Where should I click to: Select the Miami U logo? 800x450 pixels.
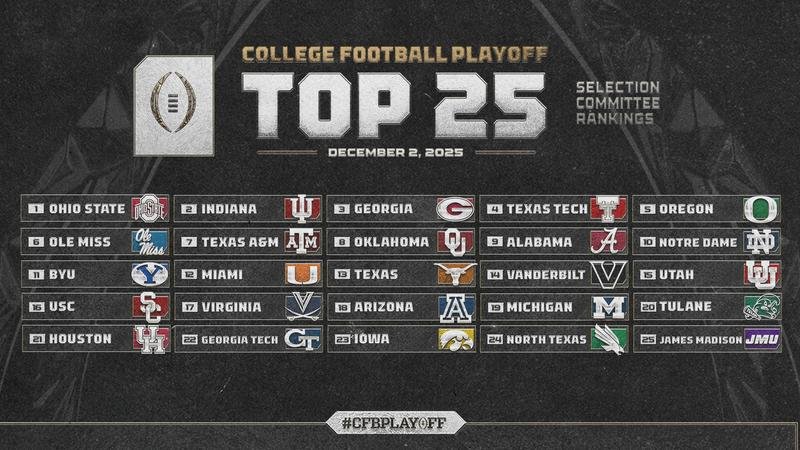tap(299, 274)
